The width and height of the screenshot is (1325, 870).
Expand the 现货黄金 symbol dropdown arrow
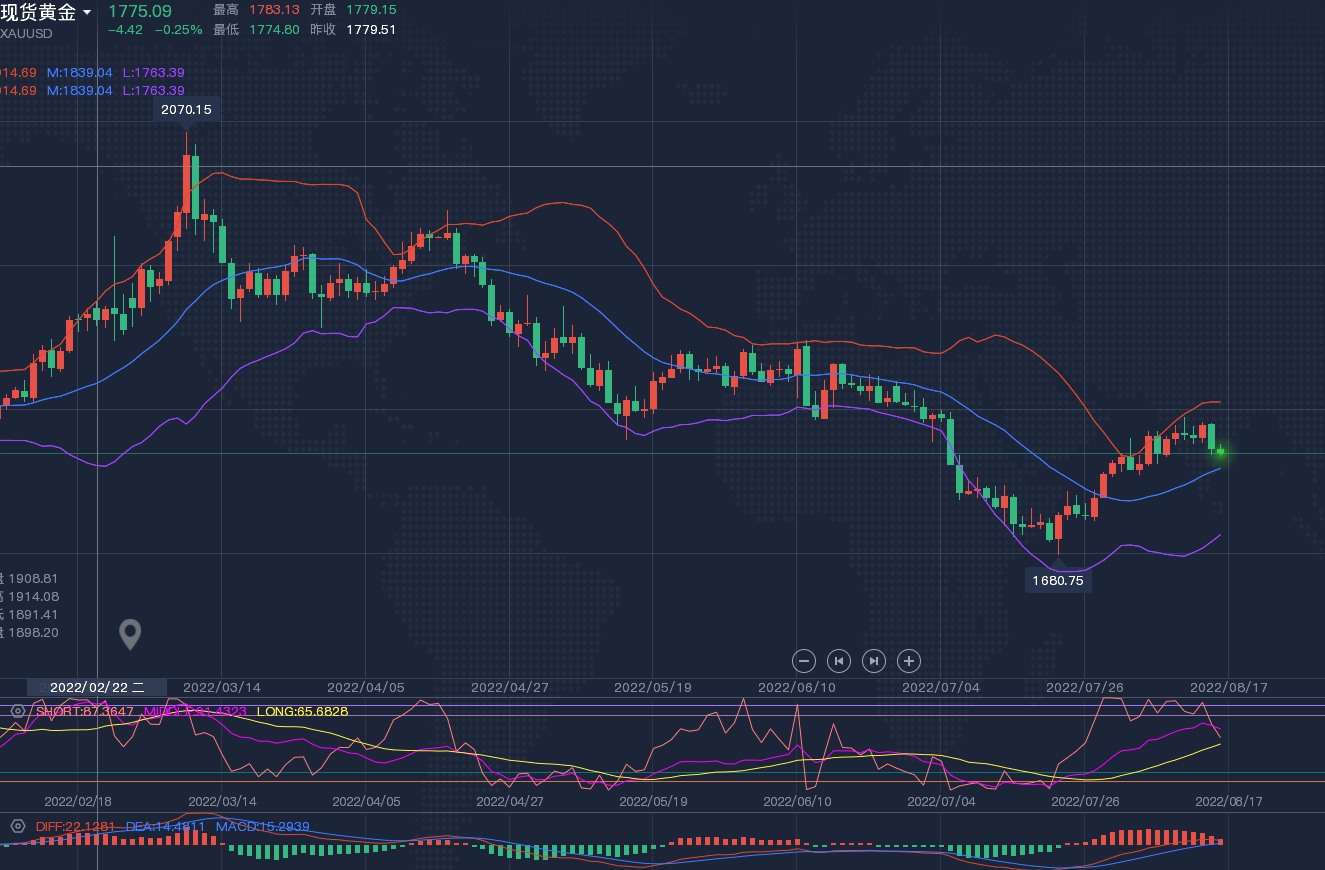tap(87, 13)
